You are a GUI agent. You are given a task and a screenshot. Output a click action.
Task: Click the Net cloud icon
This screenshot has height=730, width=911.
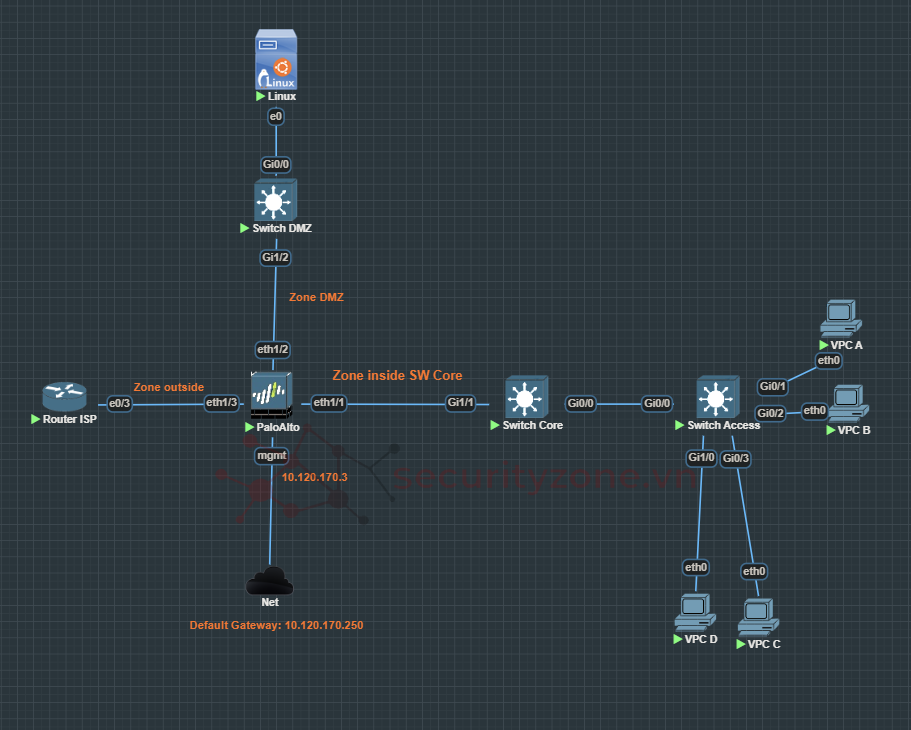coord(270,581)
